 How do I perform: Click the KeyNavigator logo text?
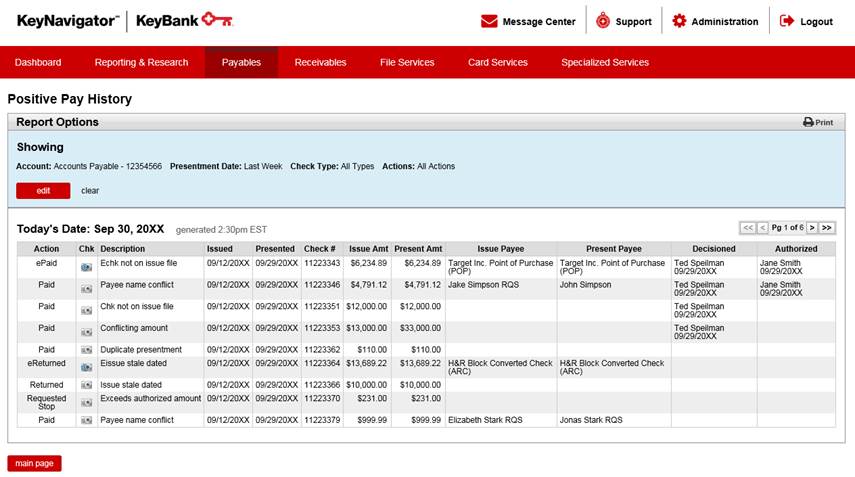68,21
